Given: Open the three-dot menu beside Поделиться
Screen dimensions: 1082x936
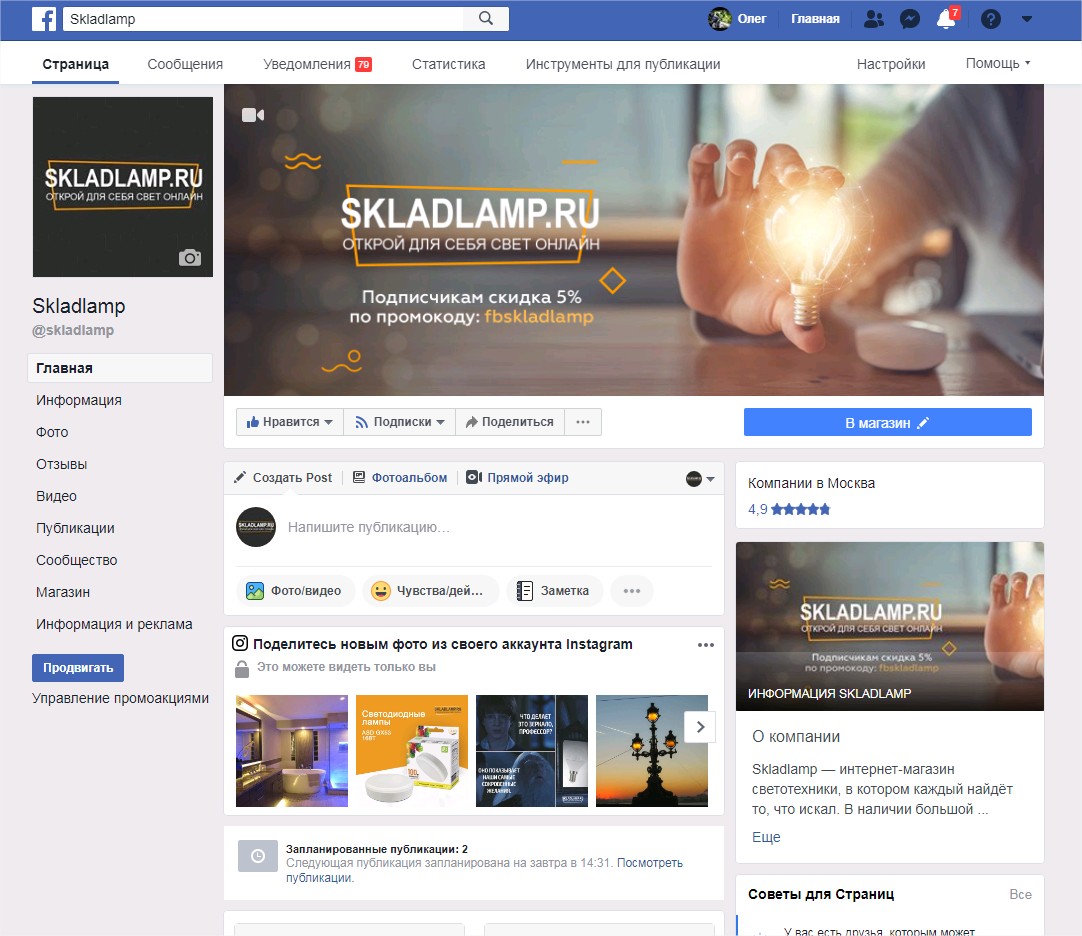Looking at the screenshot, I should (583, 422).
